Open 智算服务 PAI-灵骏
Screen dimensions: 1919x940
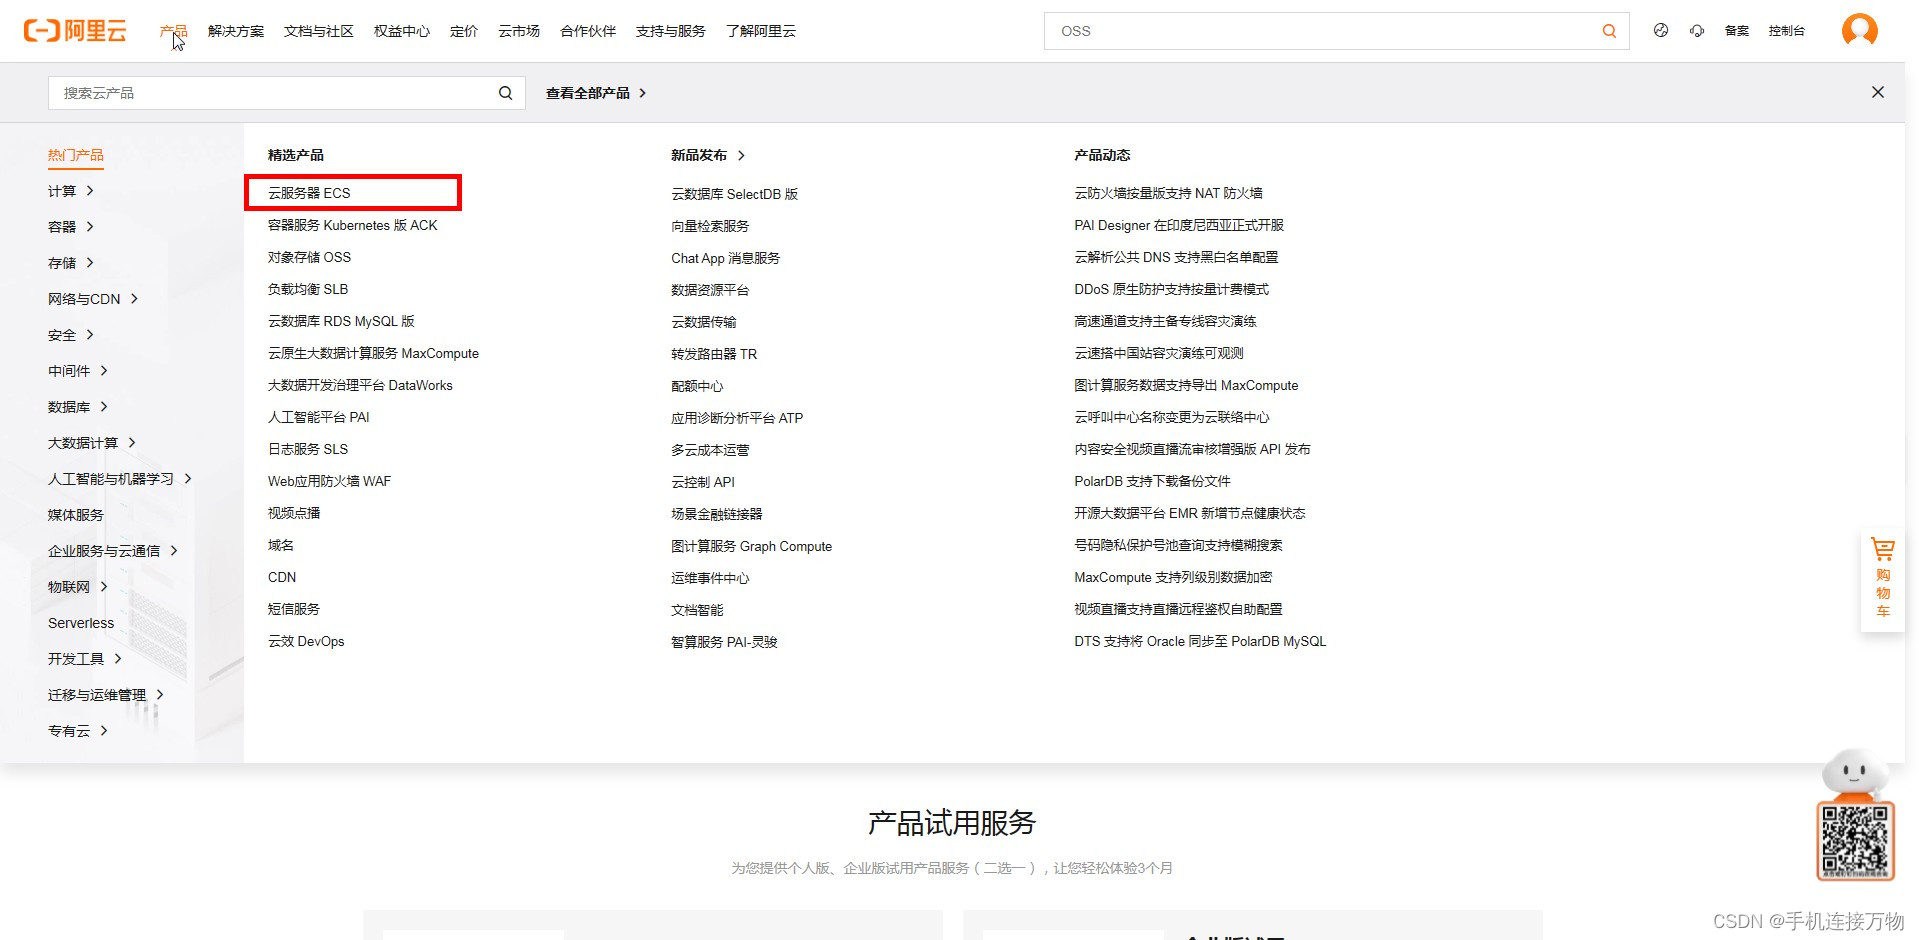(x=724, y=642)
